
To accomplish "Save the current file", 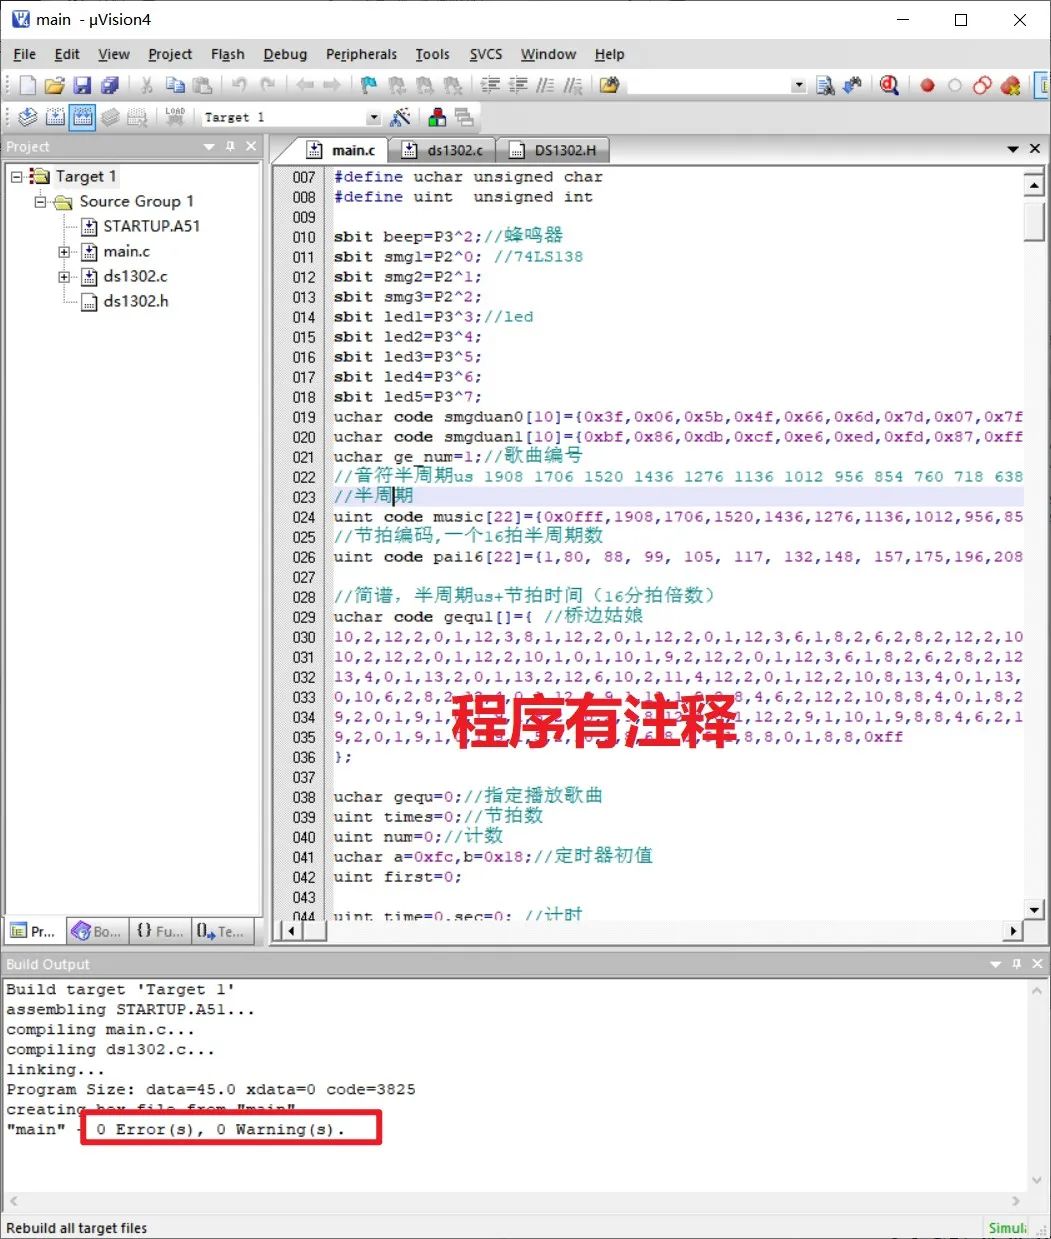I will point(83,86).
